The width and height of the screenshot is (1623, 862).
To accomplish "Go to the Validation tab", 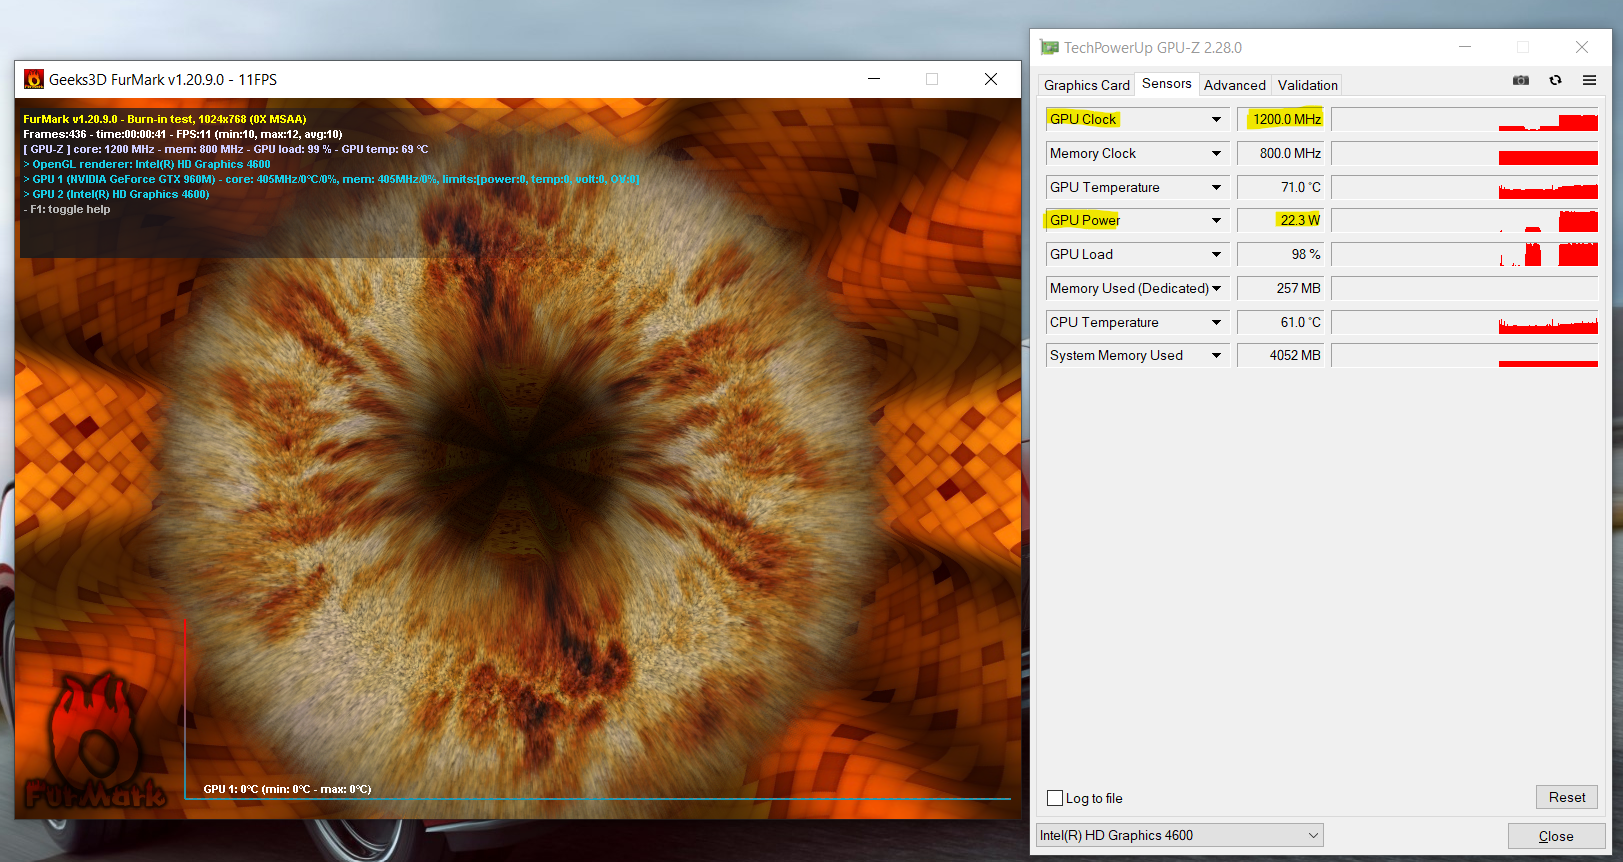I will tap(1307, 85).
